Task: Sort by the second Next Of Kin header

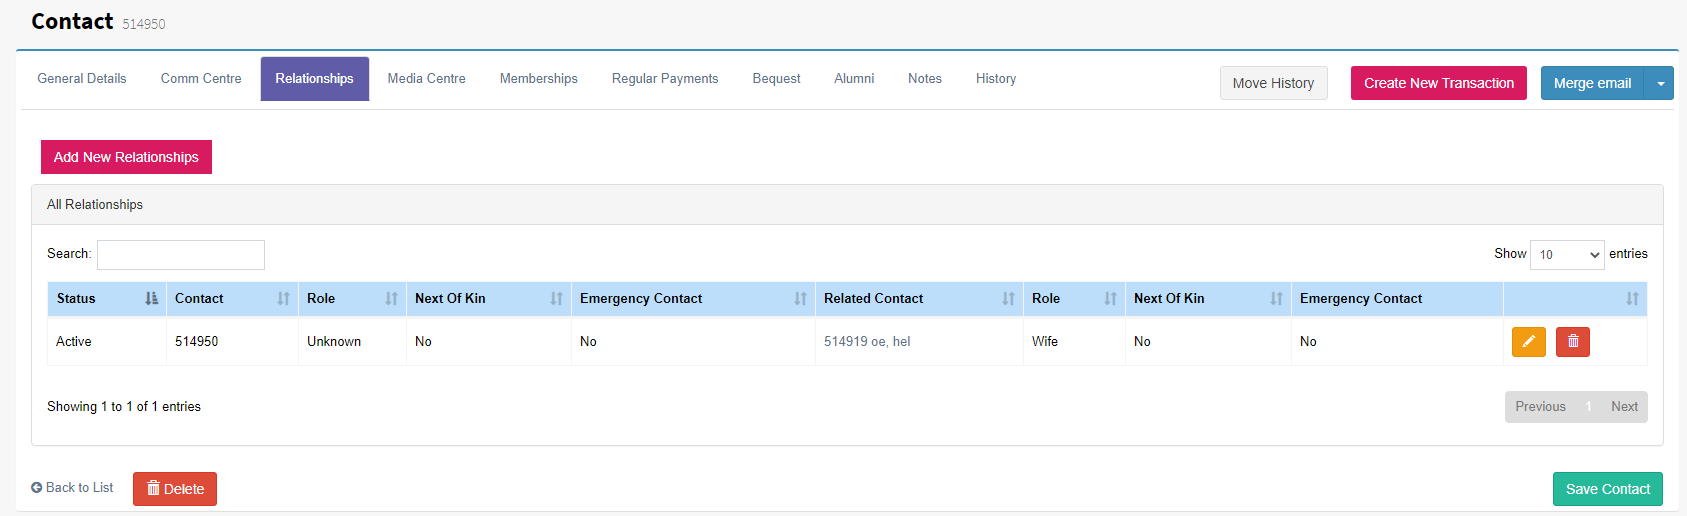Action: point(1208,299)
